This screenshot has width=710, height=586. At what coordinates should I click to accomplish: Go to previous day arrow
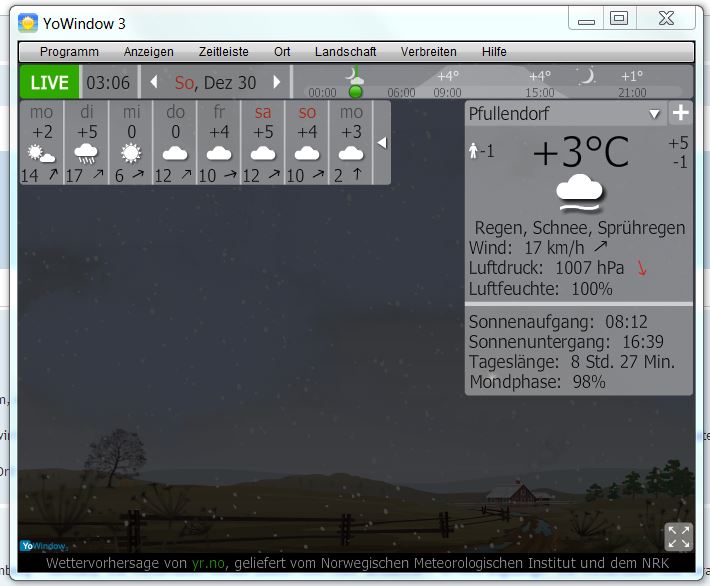click(x=154, y=83)
